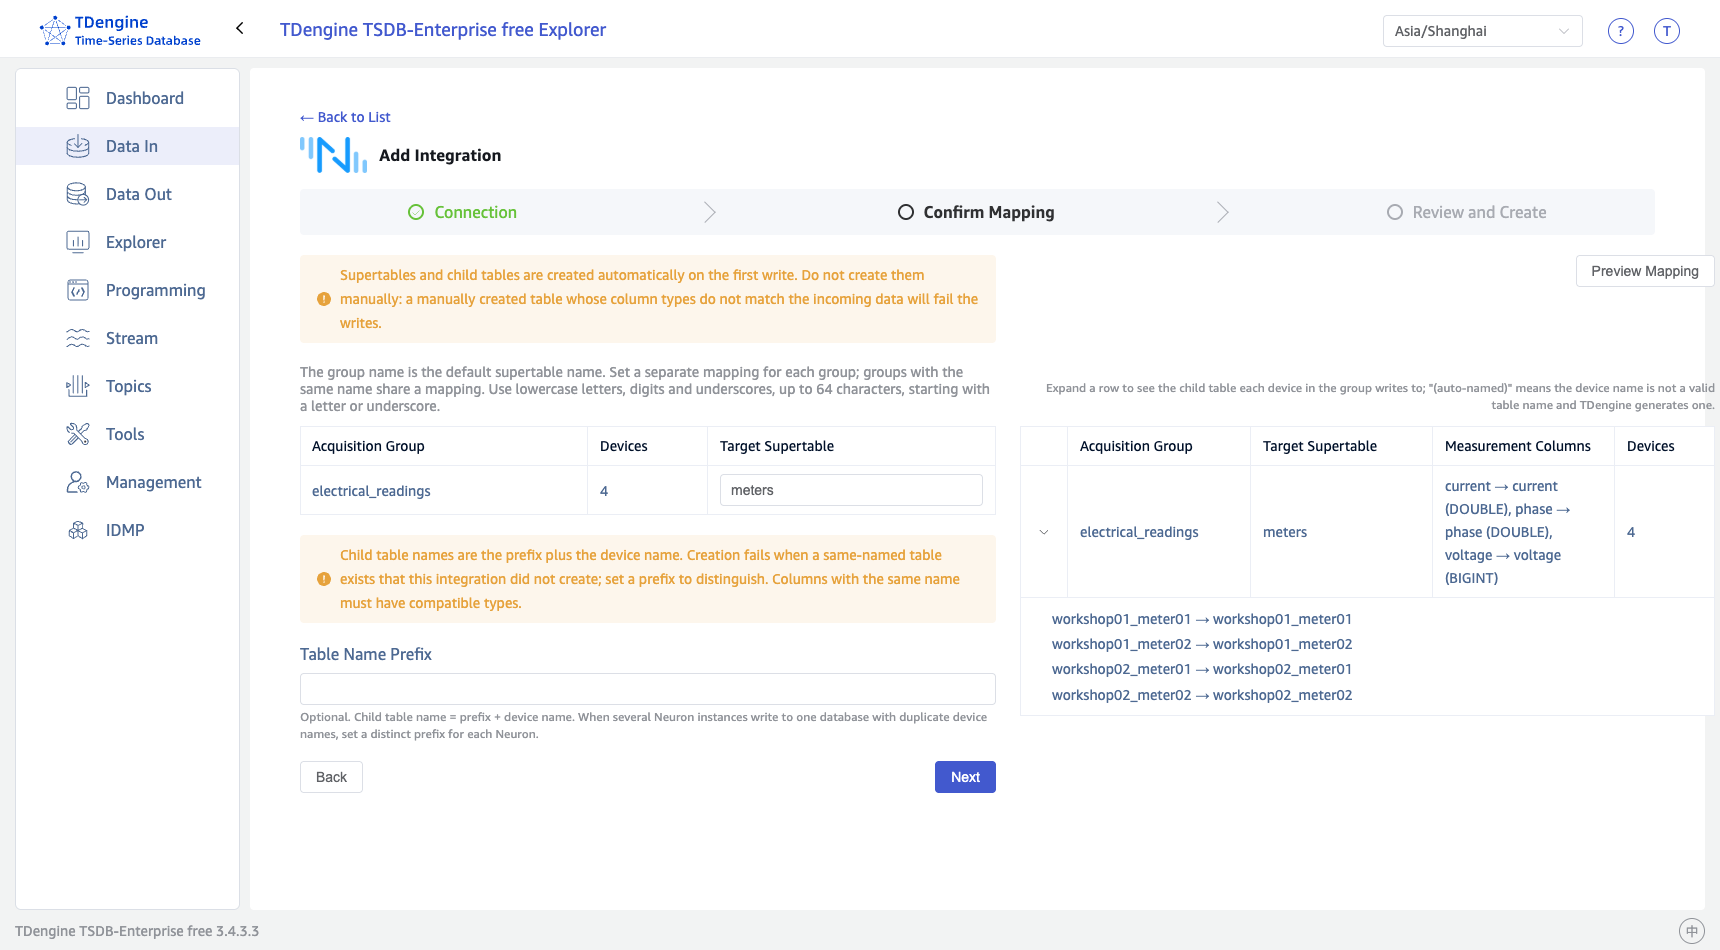Focus the meters Target Supertable field
The image size is (1720, 950).
click(851, 490)
